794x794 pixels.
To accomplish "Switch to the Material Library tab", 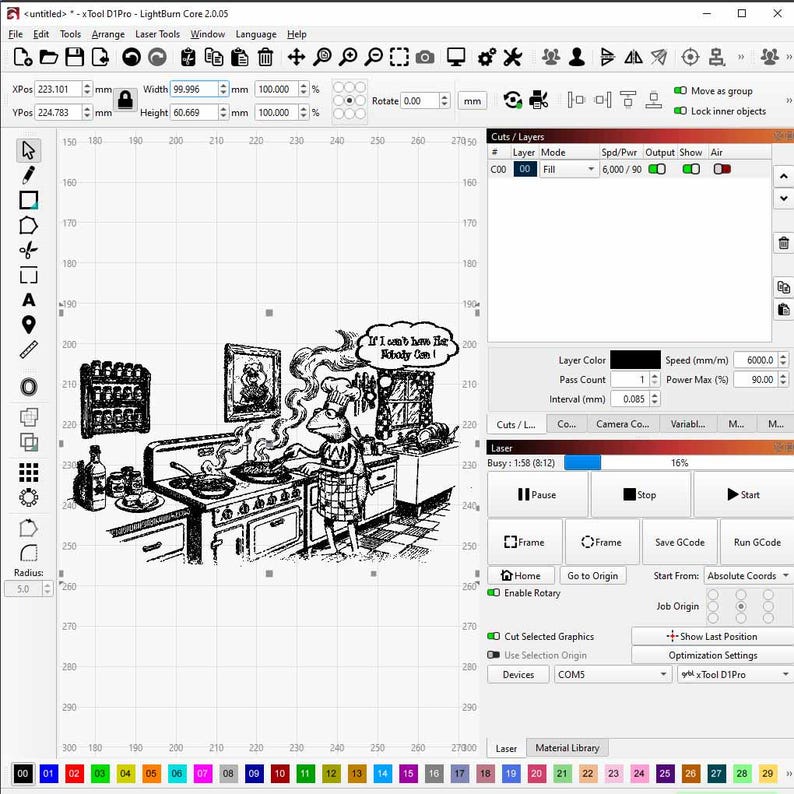I will [x=567, y=747].
